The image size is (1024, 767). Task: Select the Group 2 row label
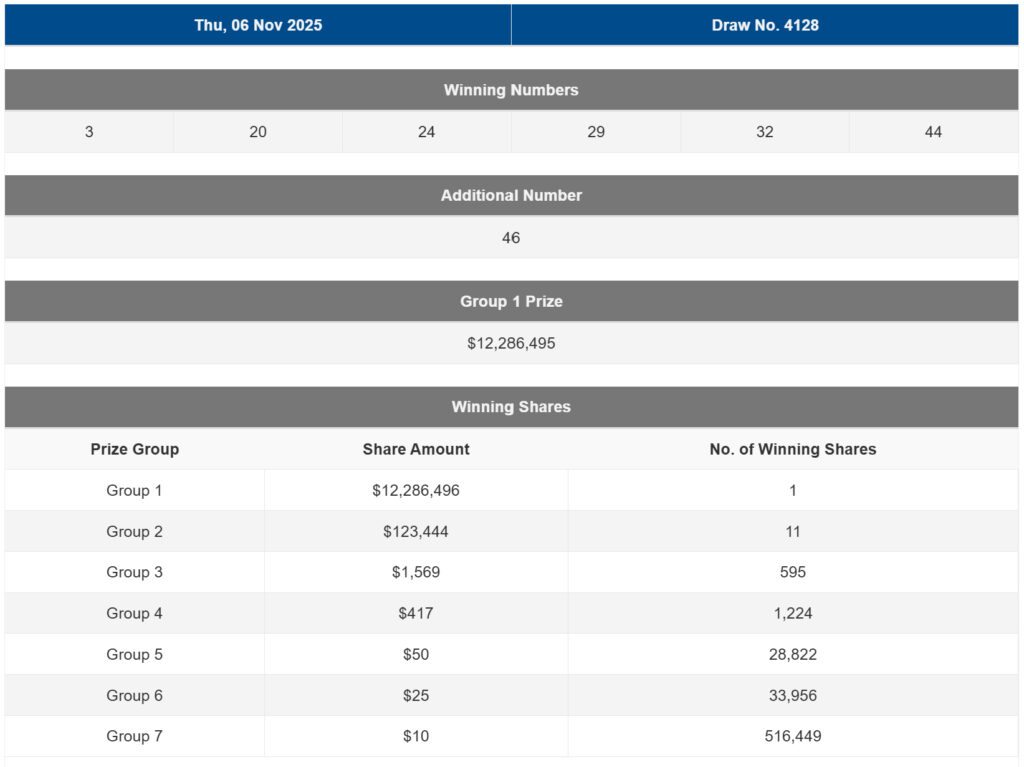tap(134, 532)
